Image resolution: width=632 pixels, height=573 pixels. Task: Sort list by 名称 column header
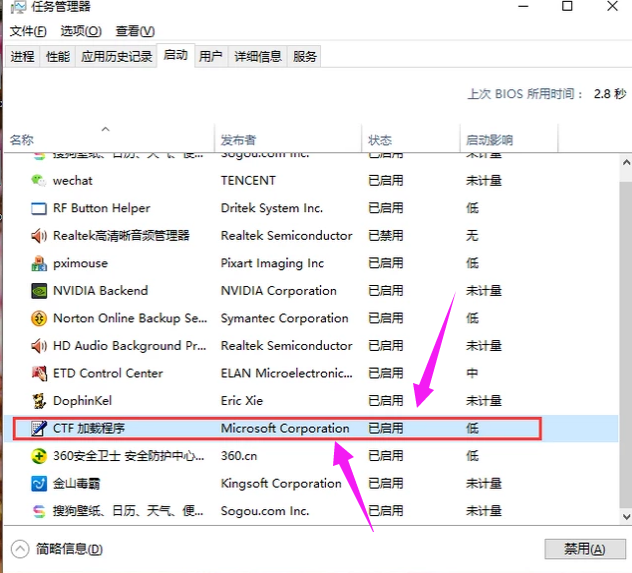tap(22, 140)
